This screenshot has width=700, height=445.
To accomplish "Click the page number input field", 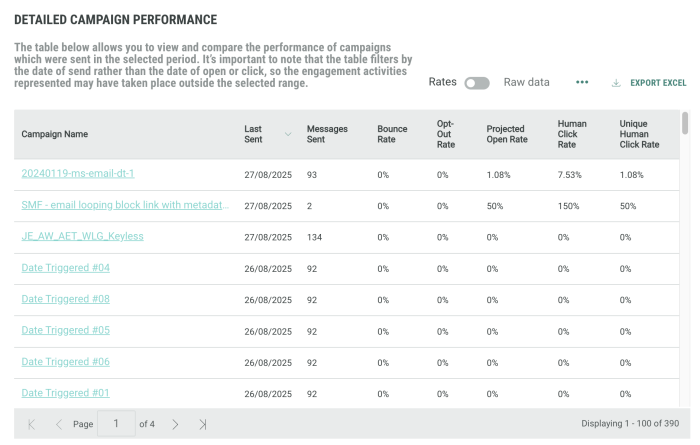I will (x=116, y=424).
